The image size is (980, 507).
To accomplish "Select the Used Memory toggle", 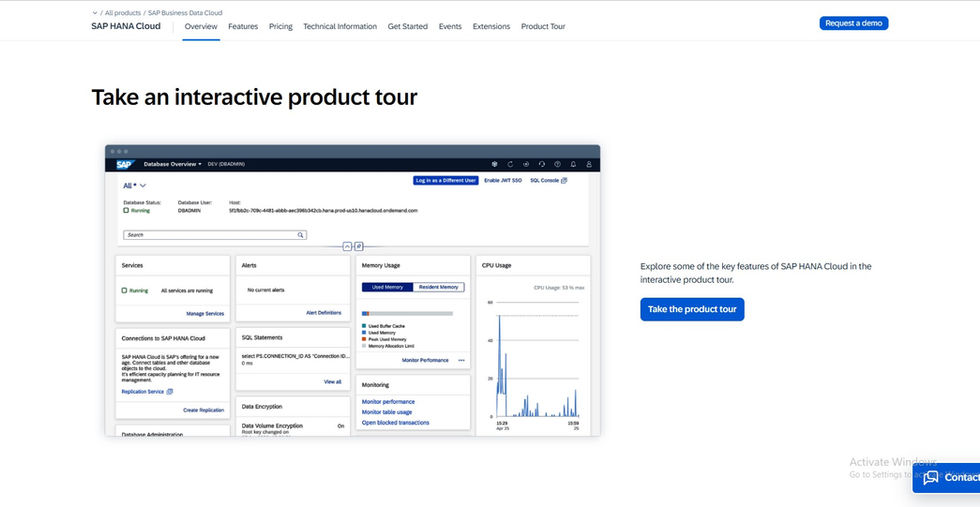I will pyautogui.click(x=388, y=287).
